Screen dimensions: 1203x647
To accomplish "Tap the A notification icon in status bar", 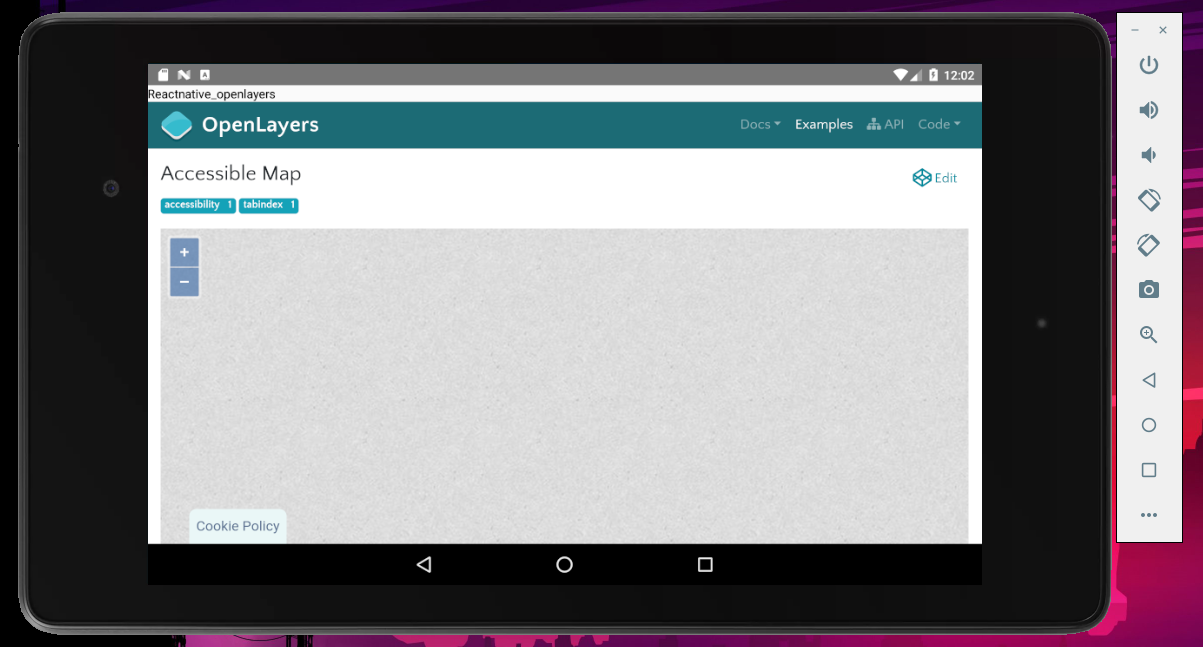I will click(x=205, y=75).
